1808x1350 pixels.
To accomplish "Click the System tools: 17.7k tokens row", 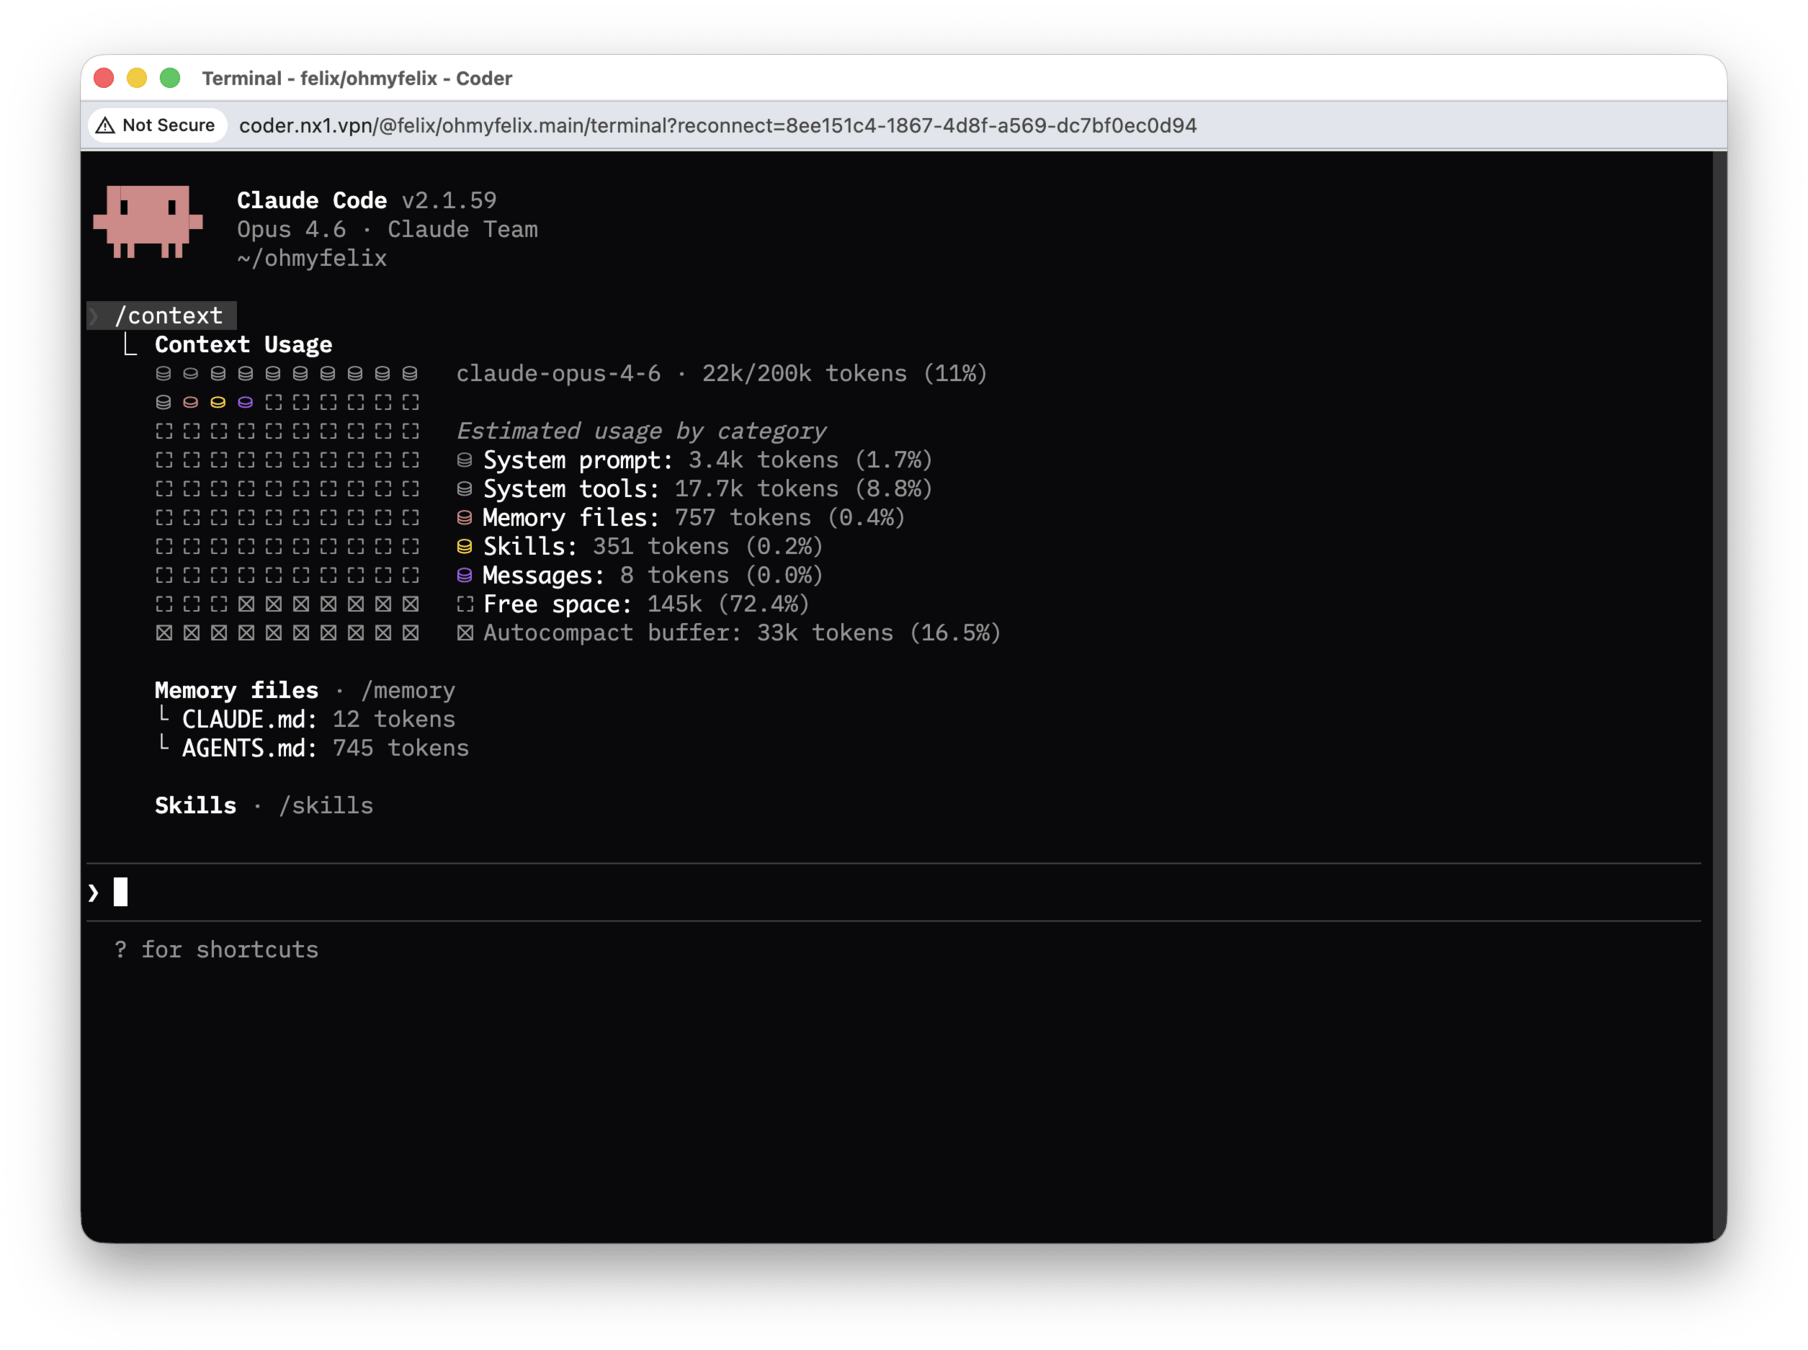I will 694,489.
